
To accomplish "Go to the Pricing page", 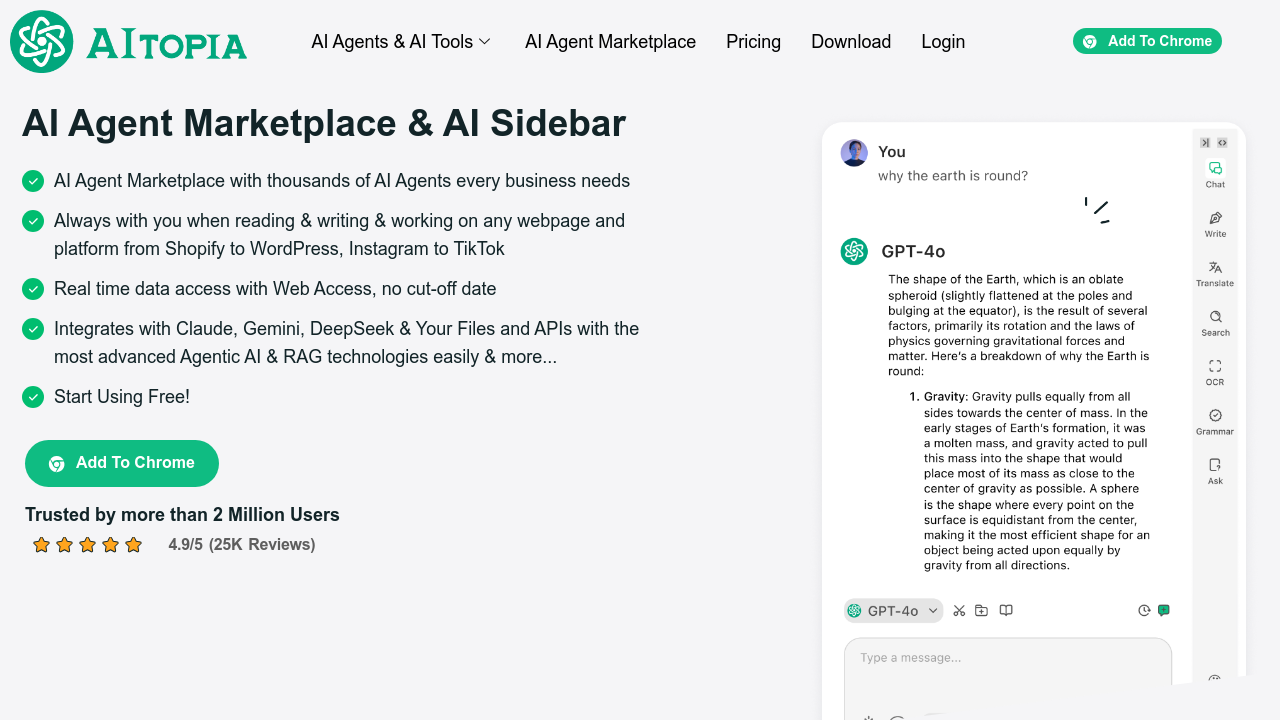I will [x=753, y=41].
